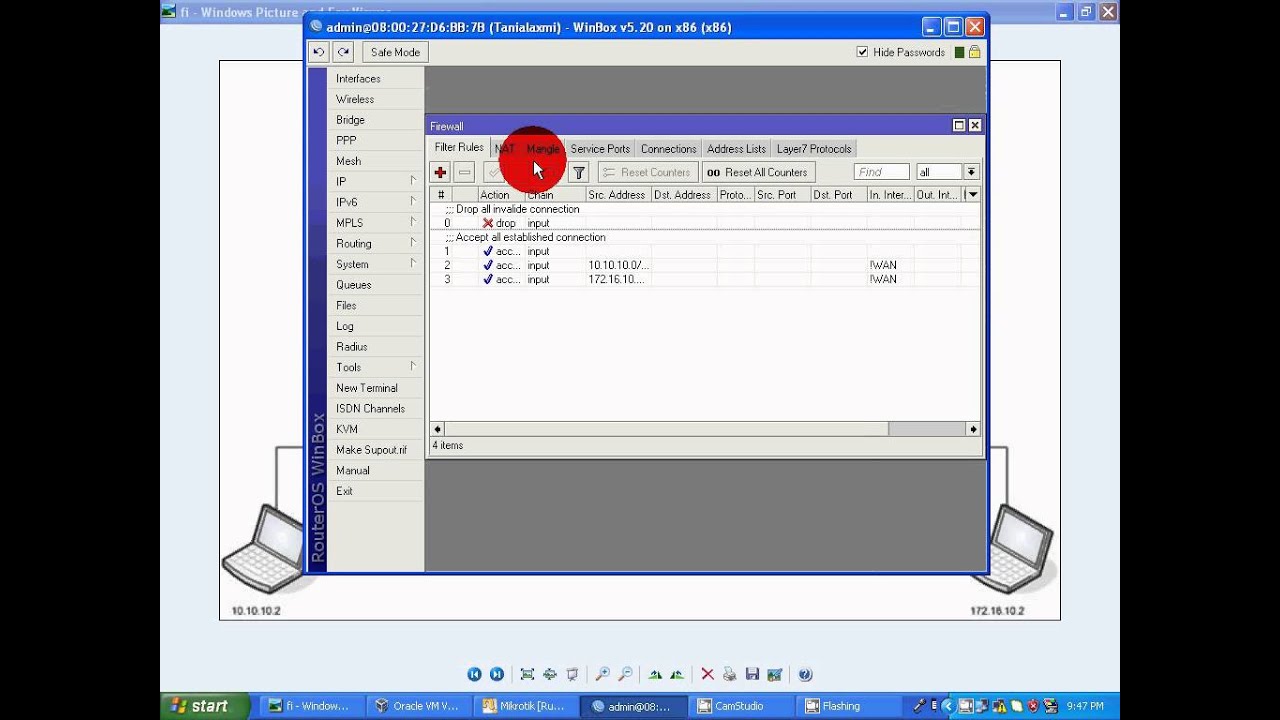
Task: Click the Find input field
Action: coord(882,172)
